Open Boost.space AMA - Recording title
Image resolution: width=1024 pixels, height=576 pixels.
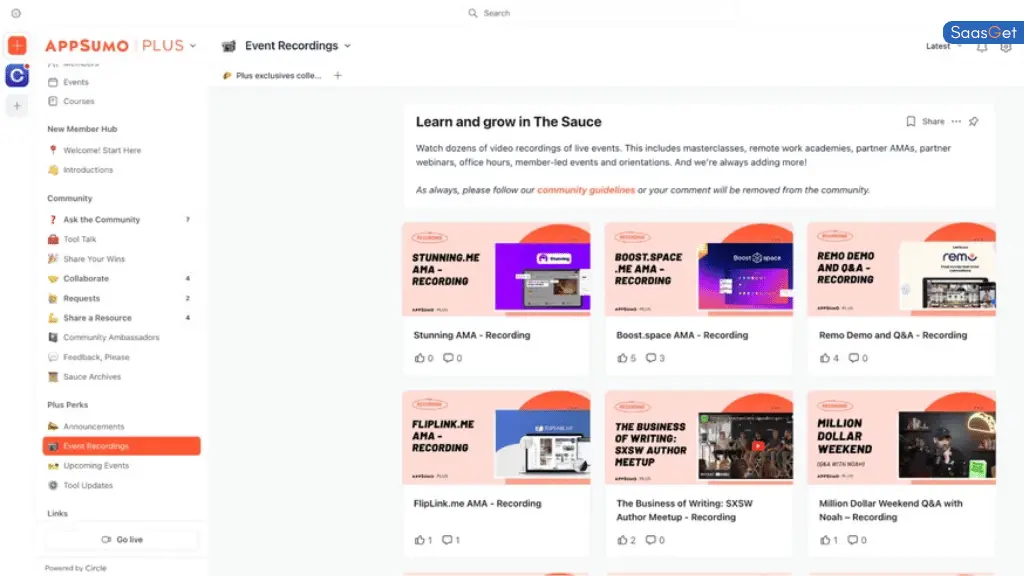coord(682,335)
